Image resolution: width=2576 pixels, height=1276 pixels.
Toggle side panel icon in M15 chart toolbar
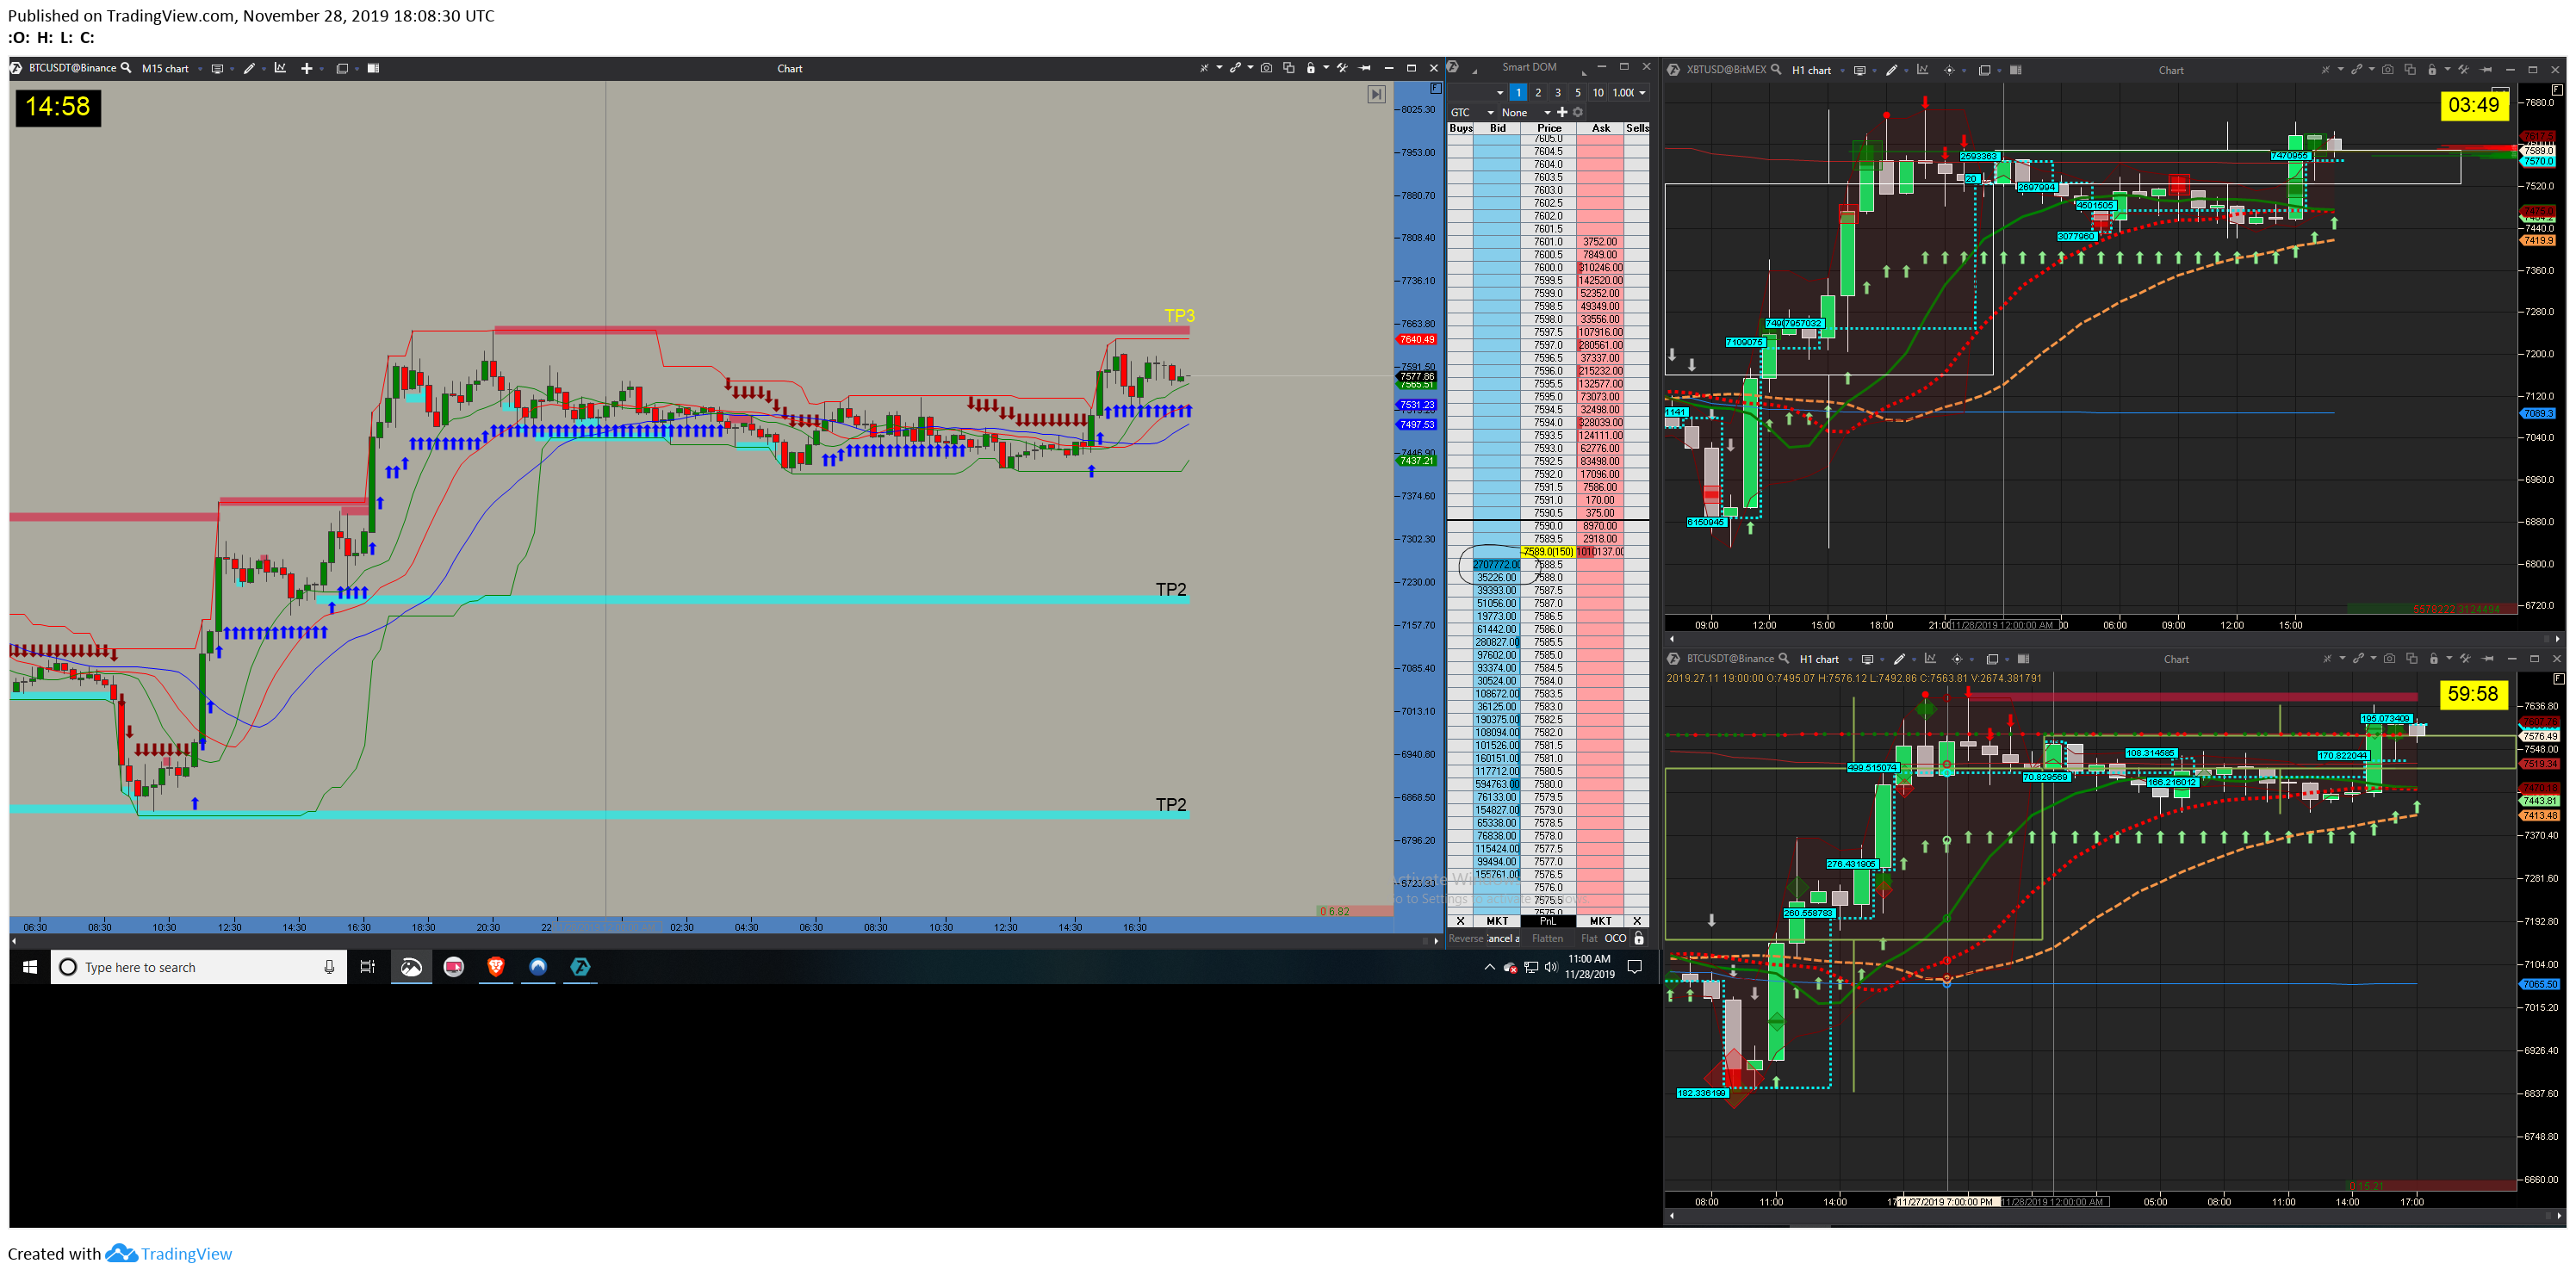click(373, 68)
